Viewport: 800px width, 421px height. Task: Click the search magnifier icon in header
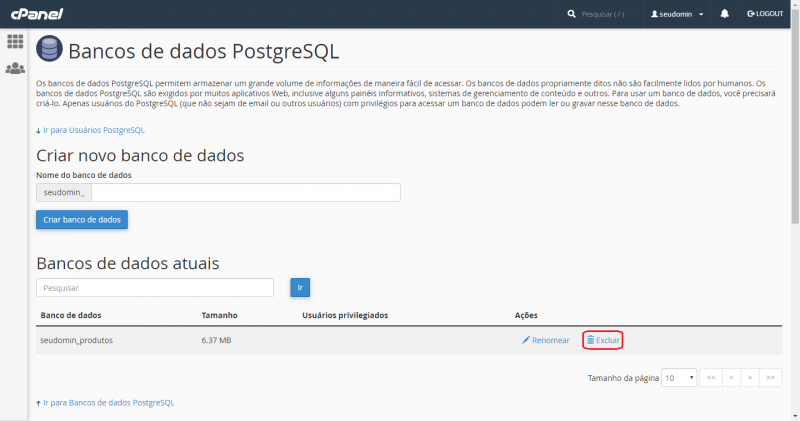click(x=571, y=14)
